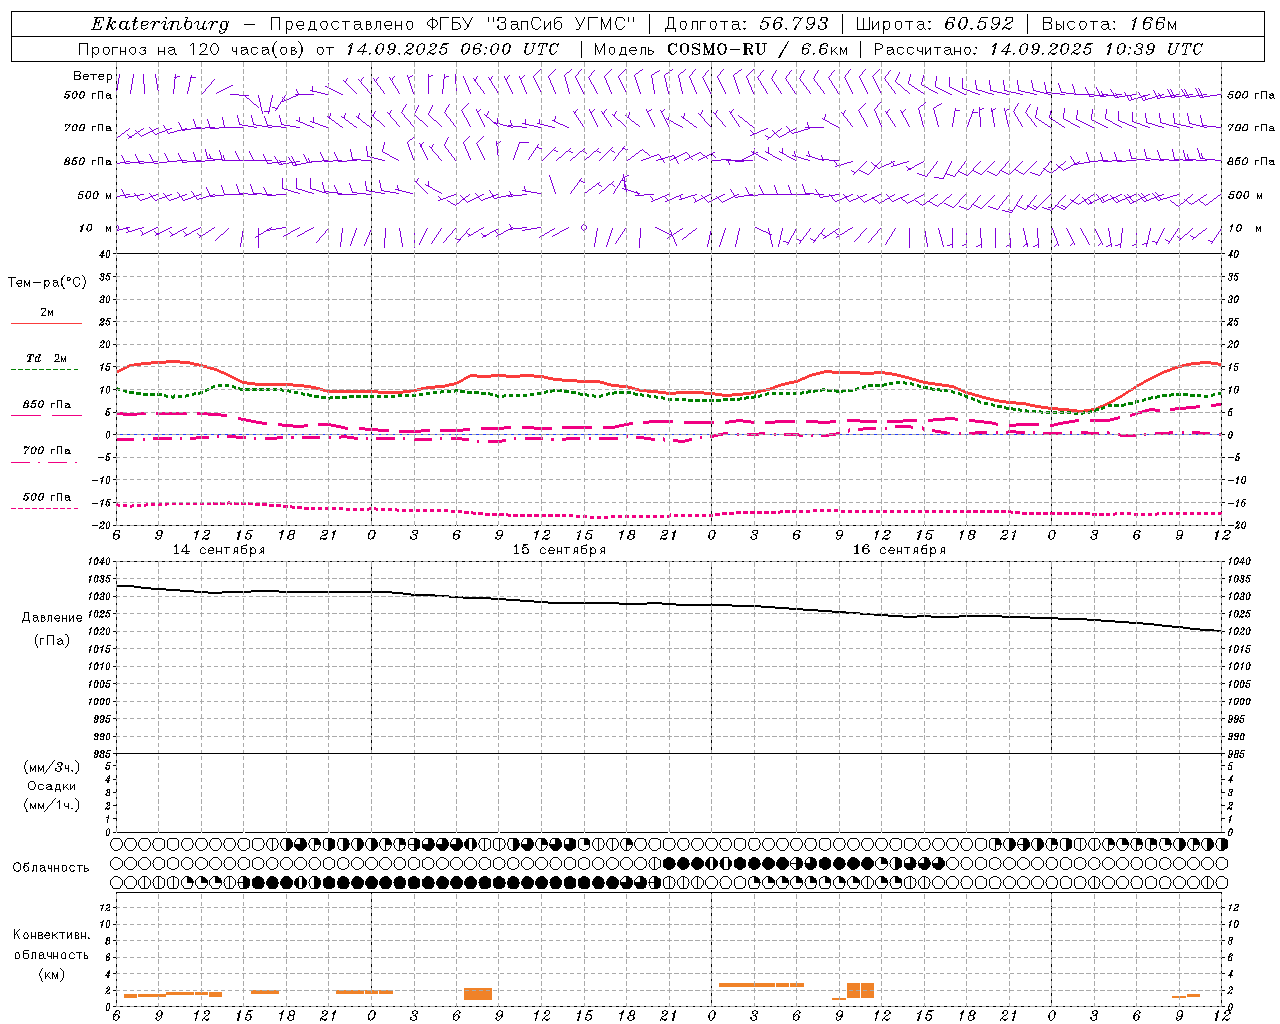Image resolution: width=1280 pixels, height=1024 pixels.
Task: Click the "Давление" pressure panel label
Action: point(52,618)
